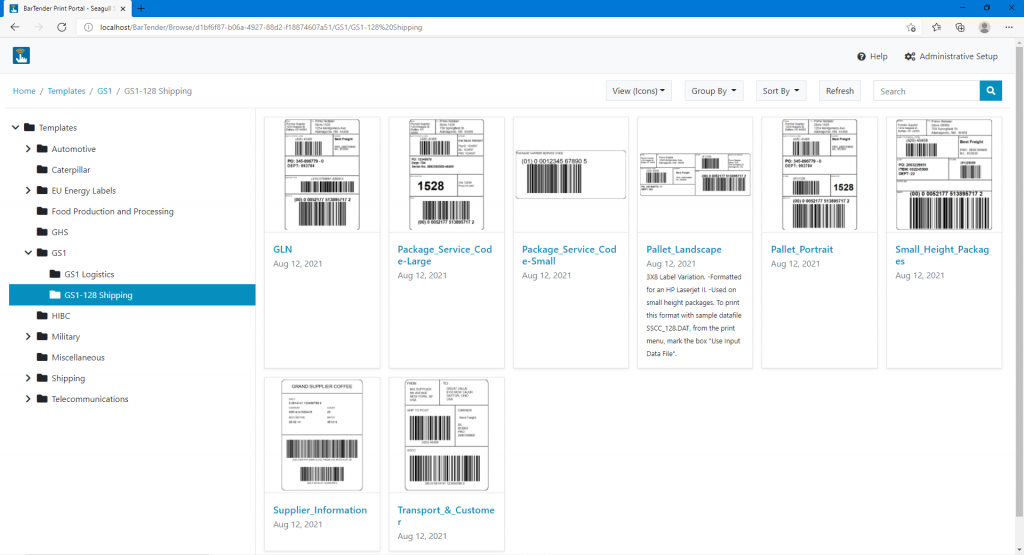Go to Home breadcrumb
This screenshot has width=1024, height=555.
[x=24, y=91]
